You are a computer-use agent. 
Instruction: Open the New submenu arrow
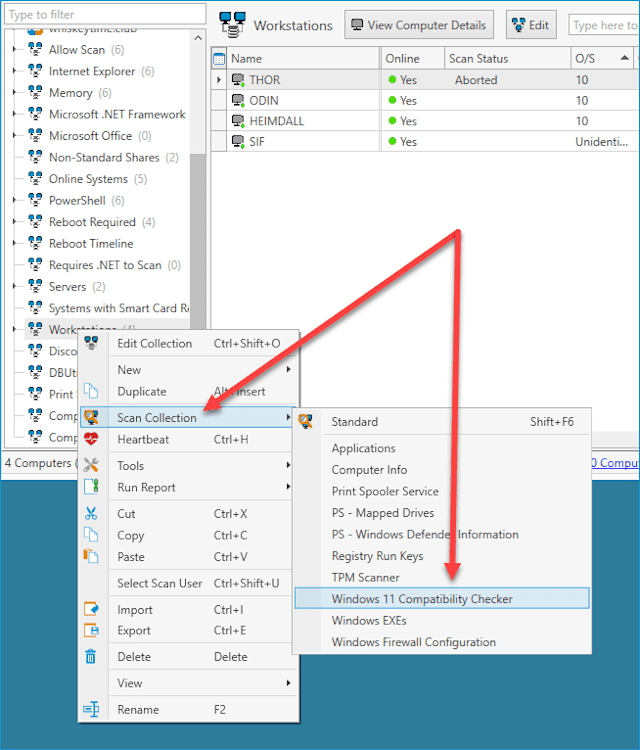point(288,369)
